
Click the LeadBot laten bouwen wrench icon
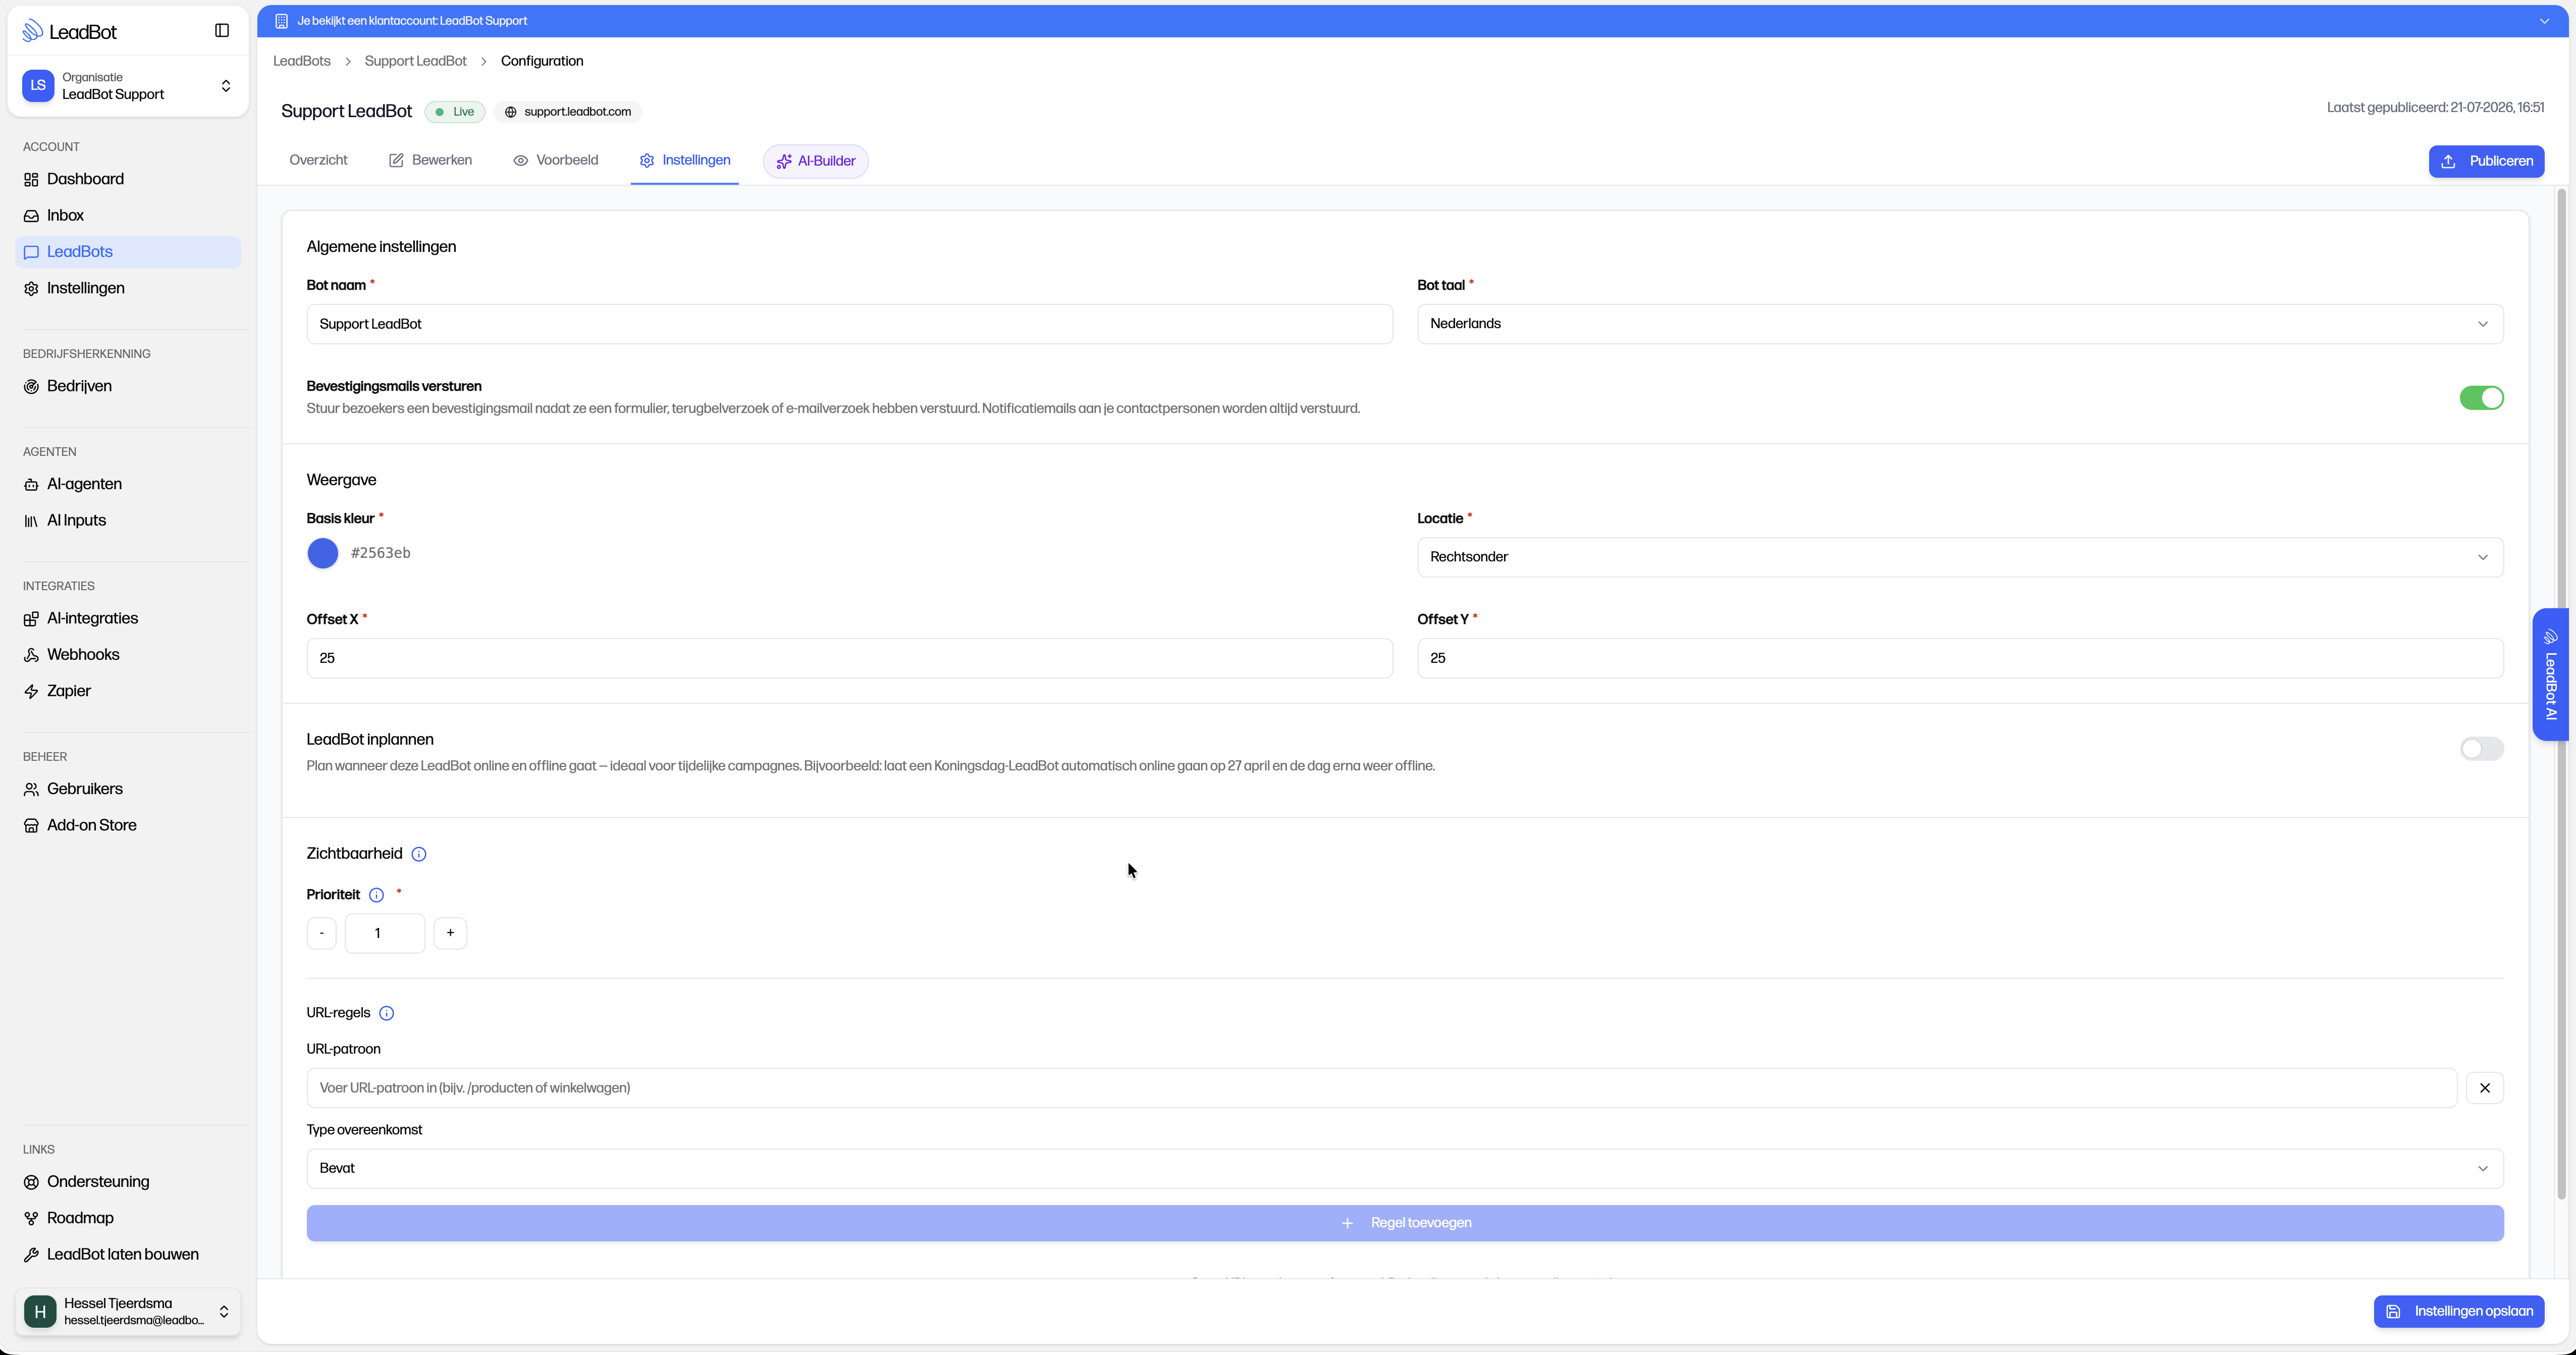(31, 1255)
